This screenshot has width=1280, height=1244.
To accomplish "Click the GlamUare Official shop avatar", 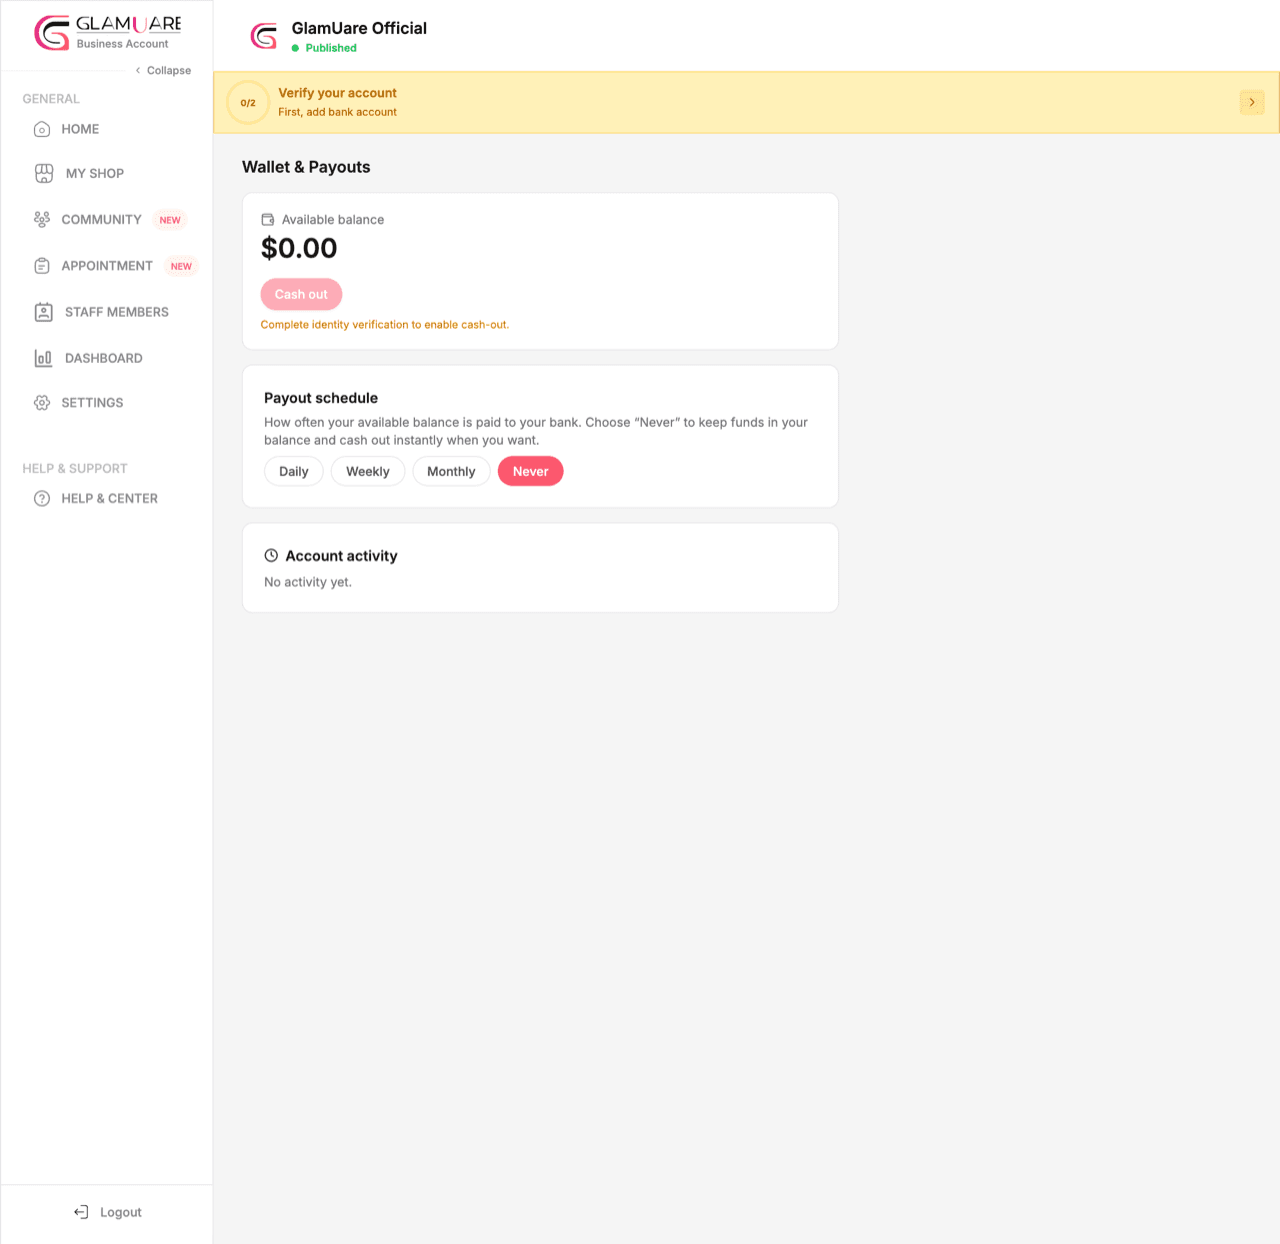I will tap(264, 37).
